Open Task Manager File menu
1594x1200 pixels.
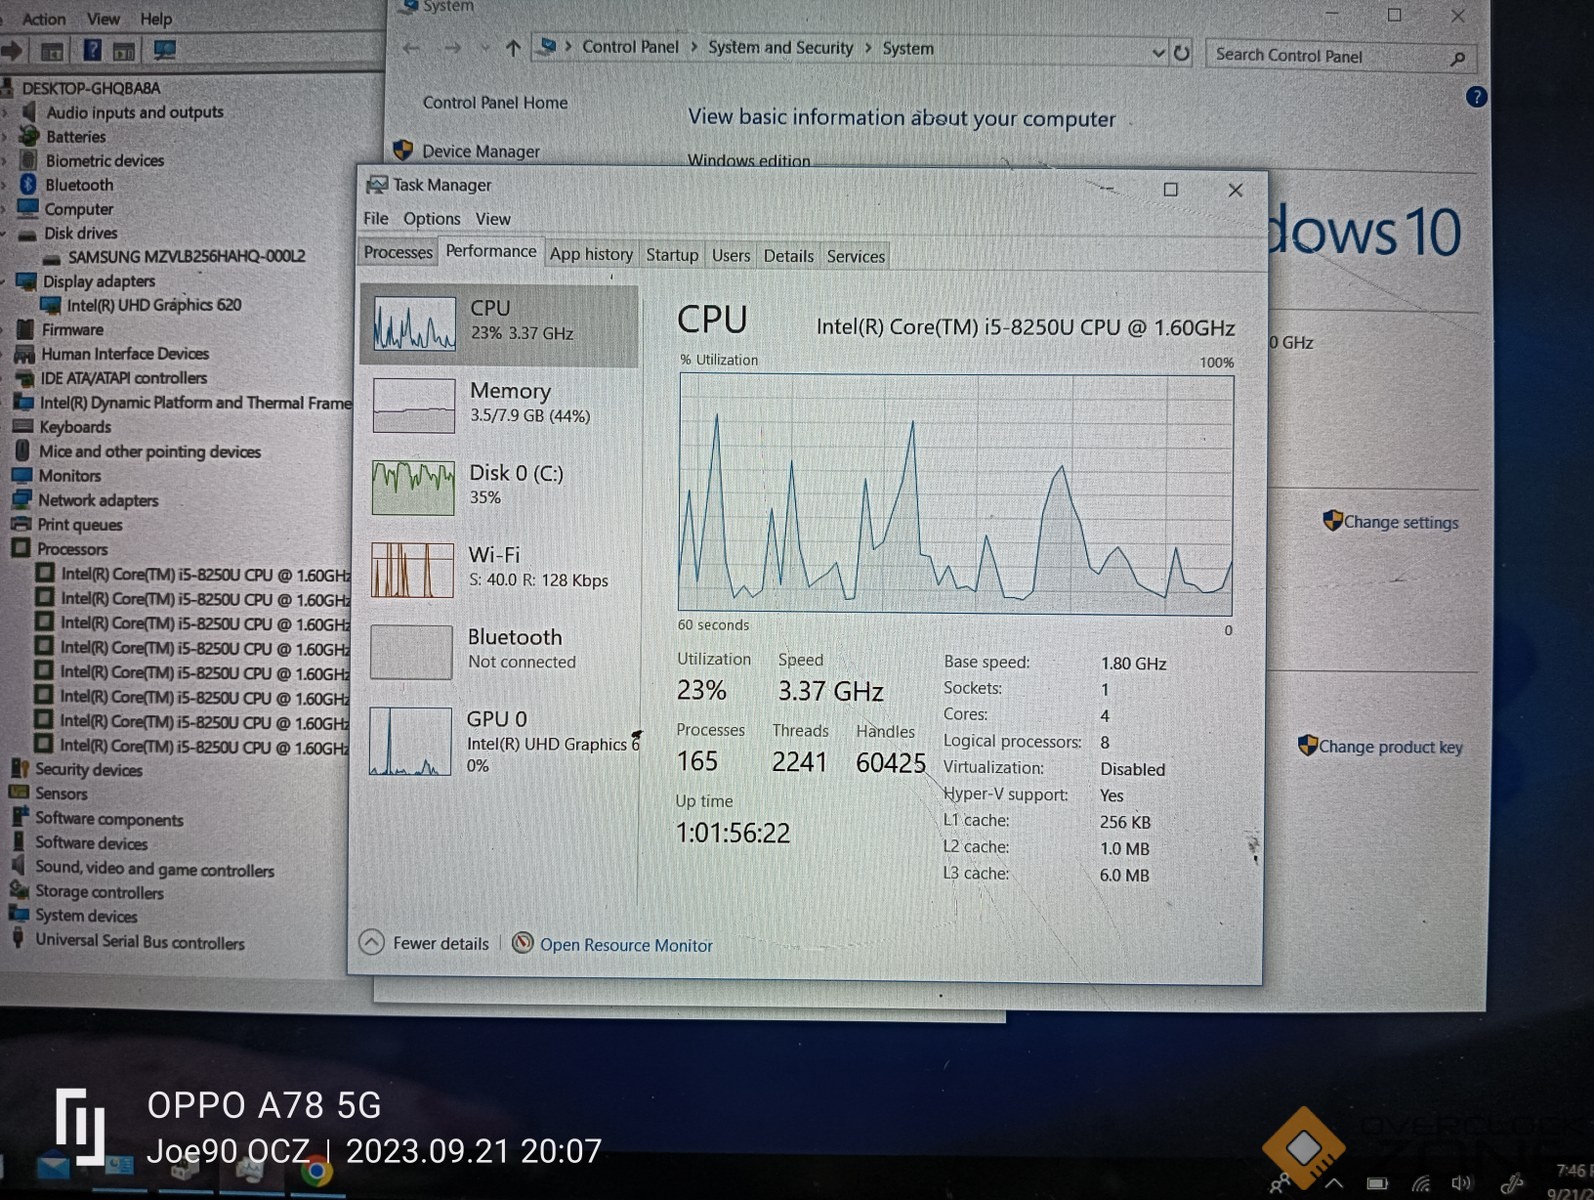pos(376,218)
